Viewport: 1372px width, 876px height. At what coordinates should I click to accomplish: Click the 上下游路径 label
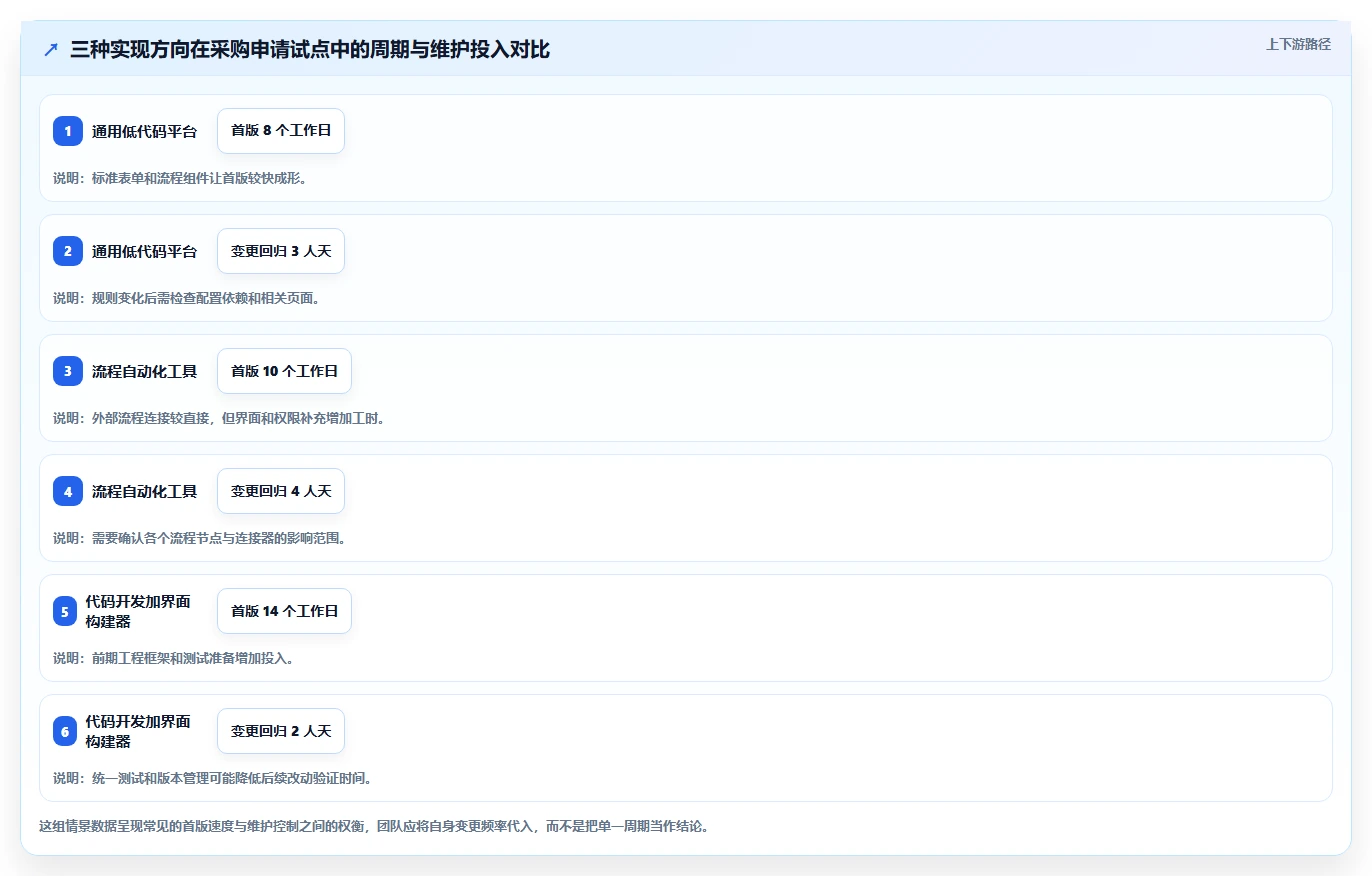coord(1298,44)
